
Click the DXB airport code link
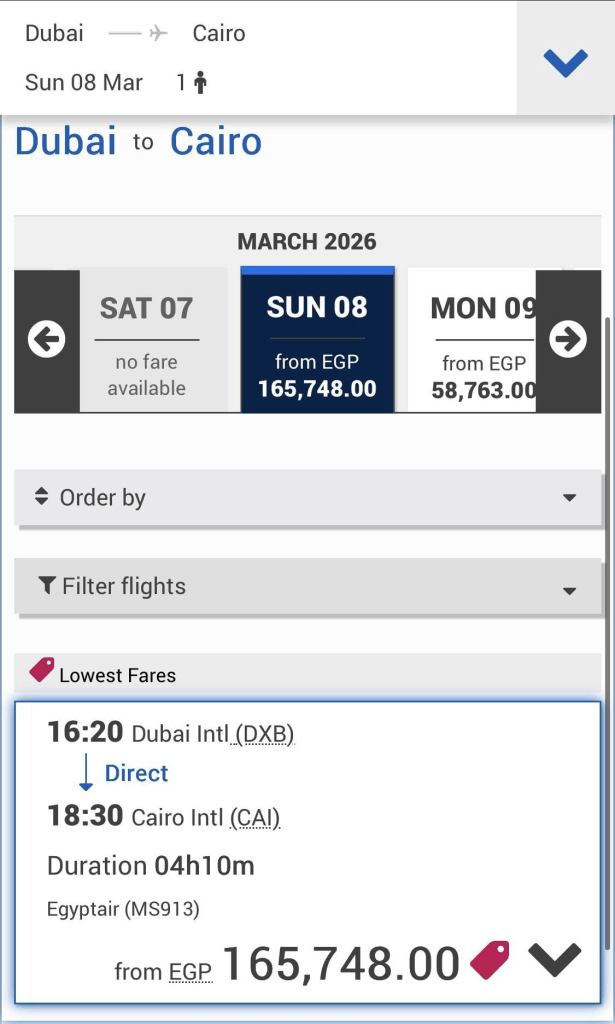pyautogui.click(x=265, y=734)
